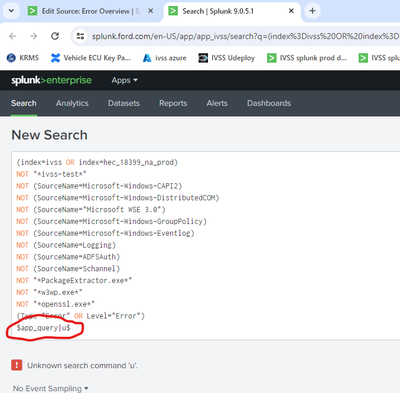Viewport: 400px width, 393px height.
Task: Click the SourceName="Microsoft WSE 3.0" line
Action: 91,210
